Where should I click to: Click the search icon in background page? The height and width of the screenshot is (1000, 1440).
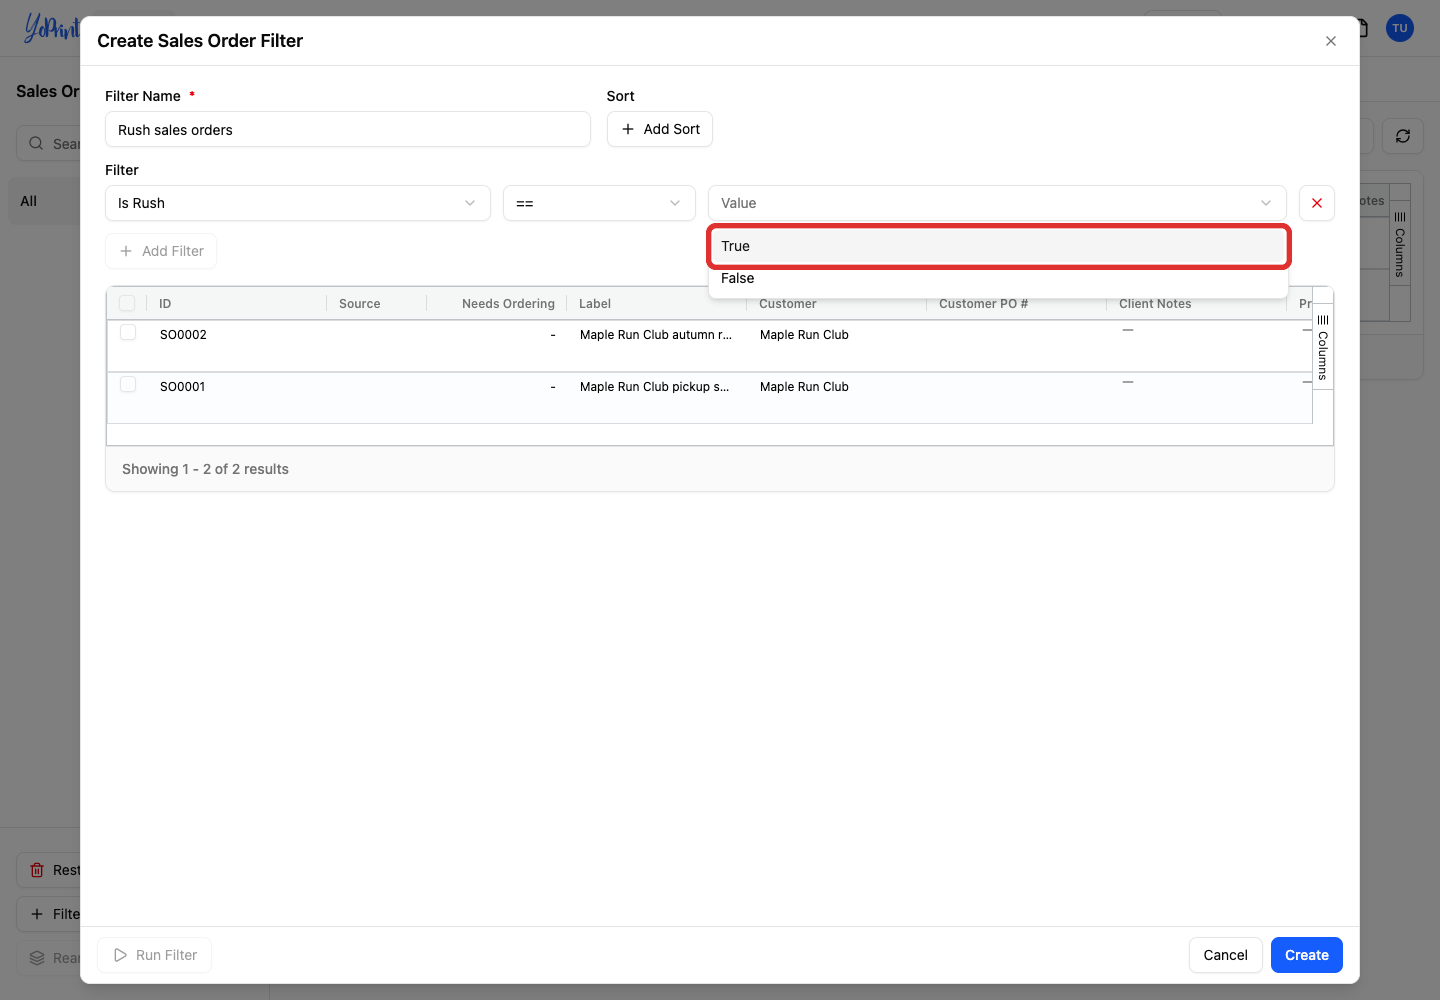[x=36, y=143]
